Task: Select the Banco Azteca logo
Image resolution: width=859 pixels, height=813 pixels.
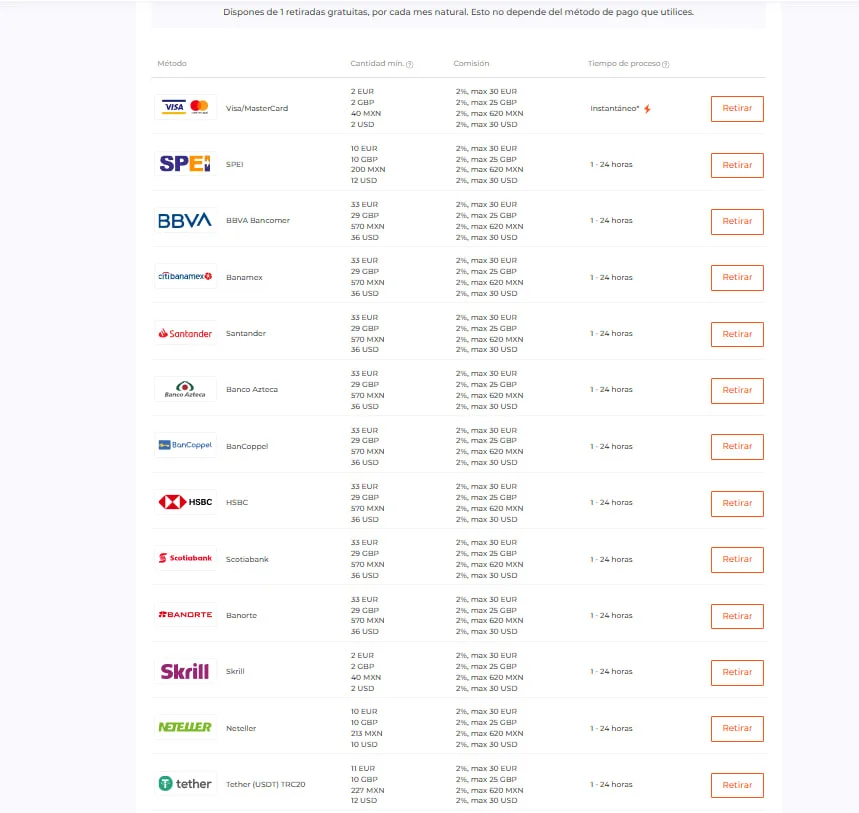Action: tap(185, 390)
